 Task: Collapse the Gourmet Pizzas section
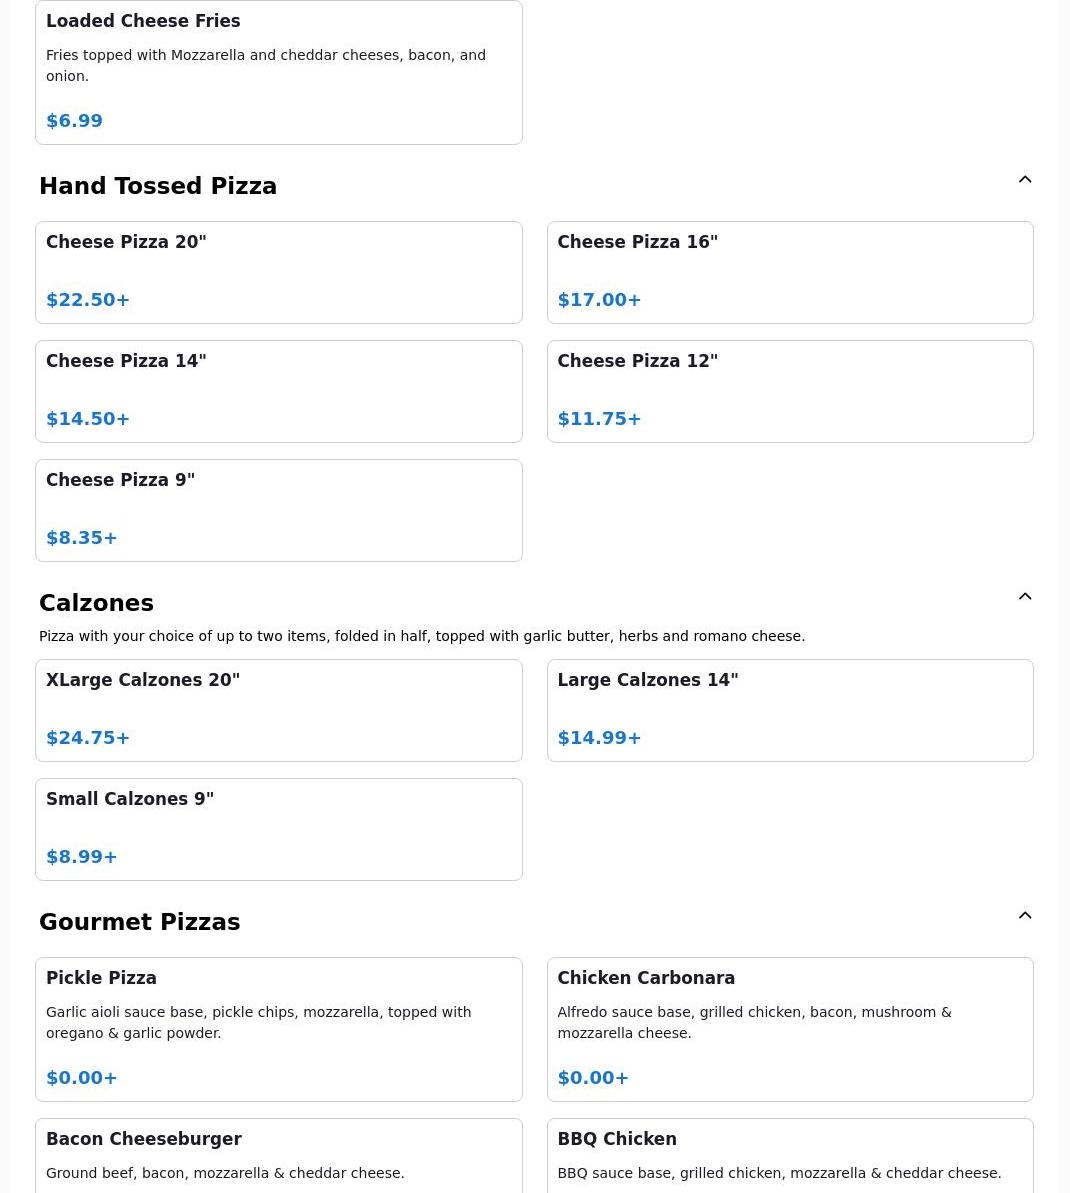pos(1025,916)
